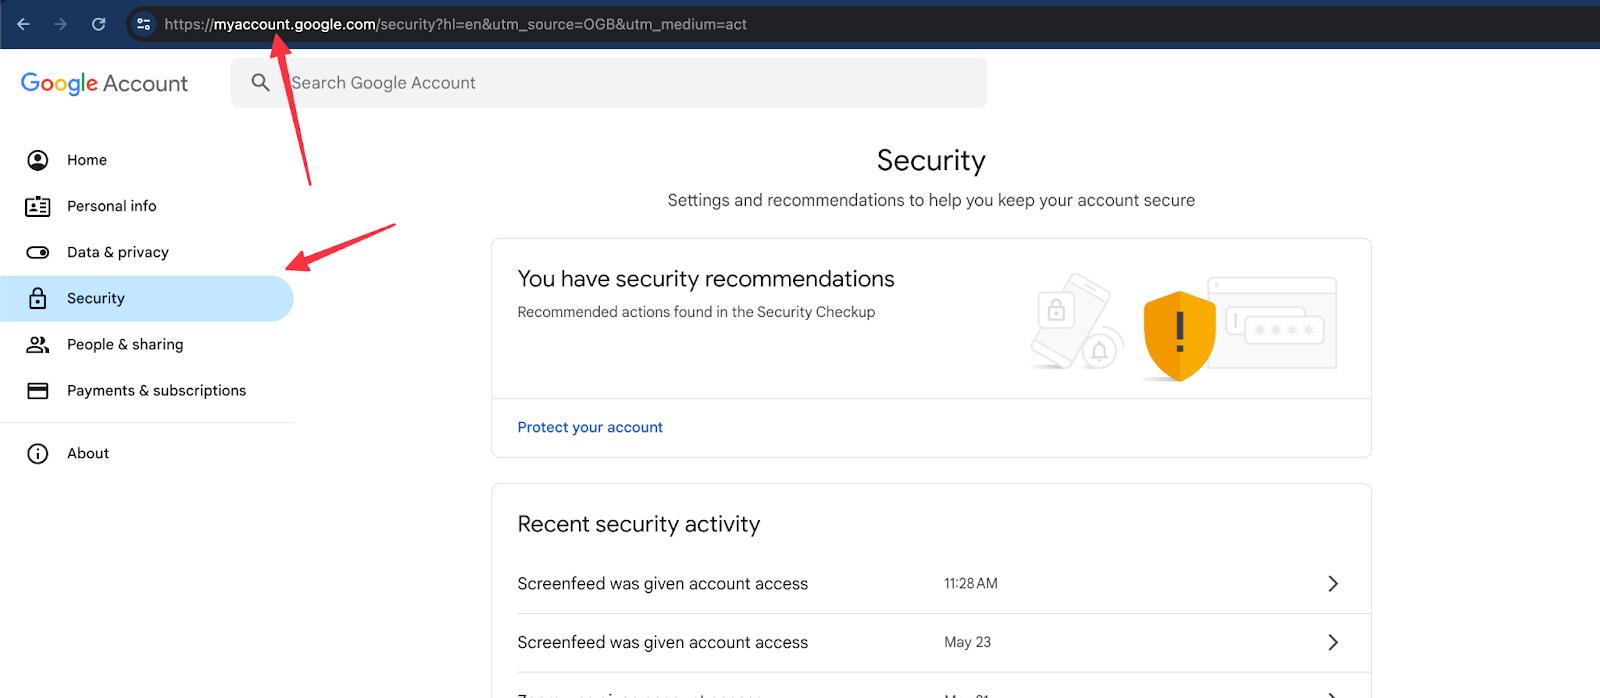The image size is (1600, 698).
Task: Click the Data & privacy toggle icon
Action: pyautogui.click(x=38, y=252)
